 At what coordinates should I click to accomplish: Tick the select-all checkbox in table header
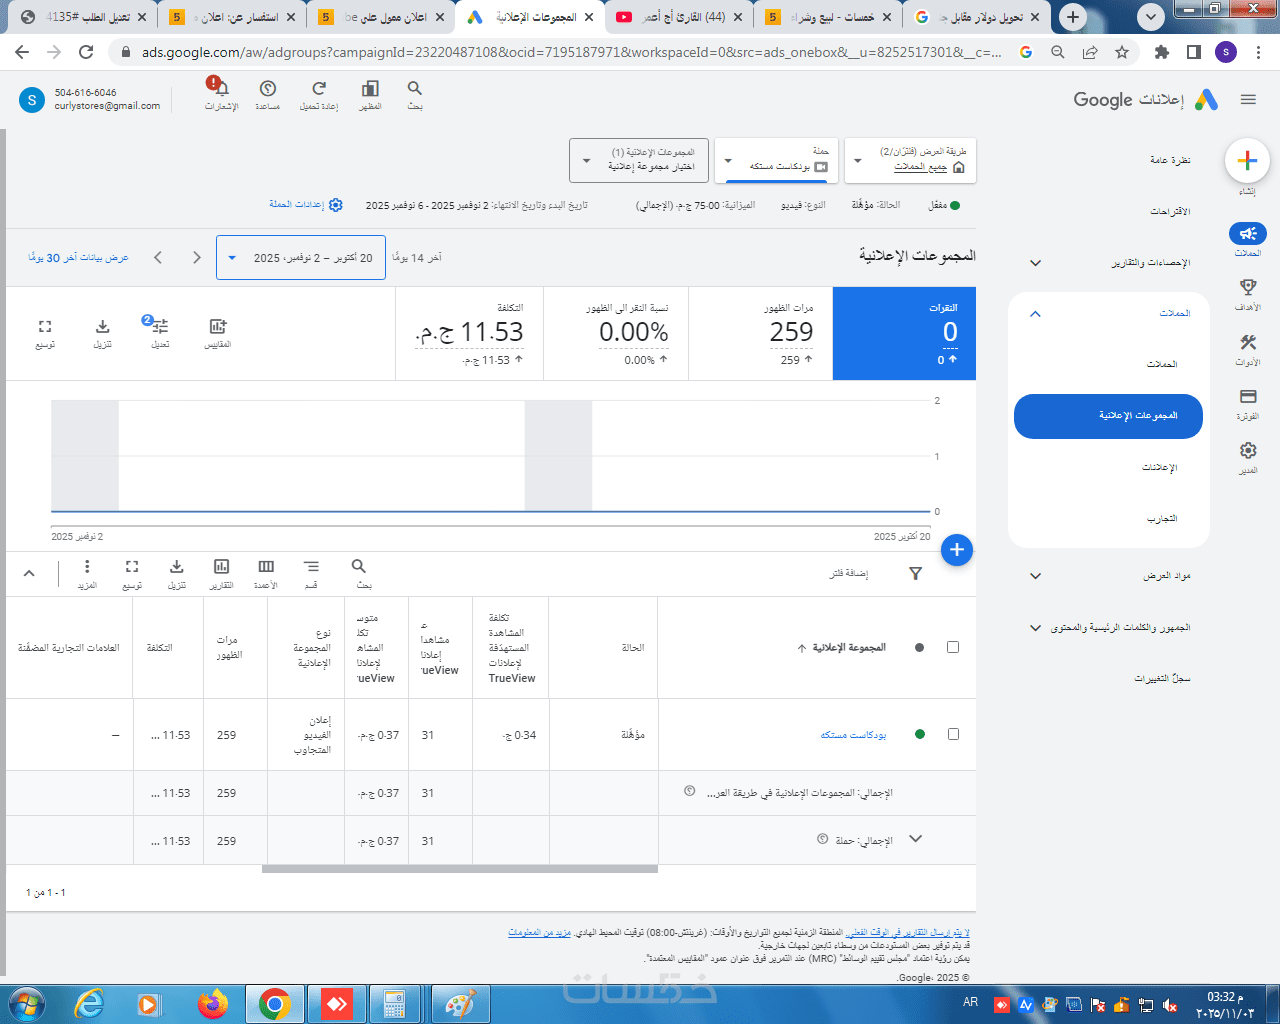(x=953, y=647)
